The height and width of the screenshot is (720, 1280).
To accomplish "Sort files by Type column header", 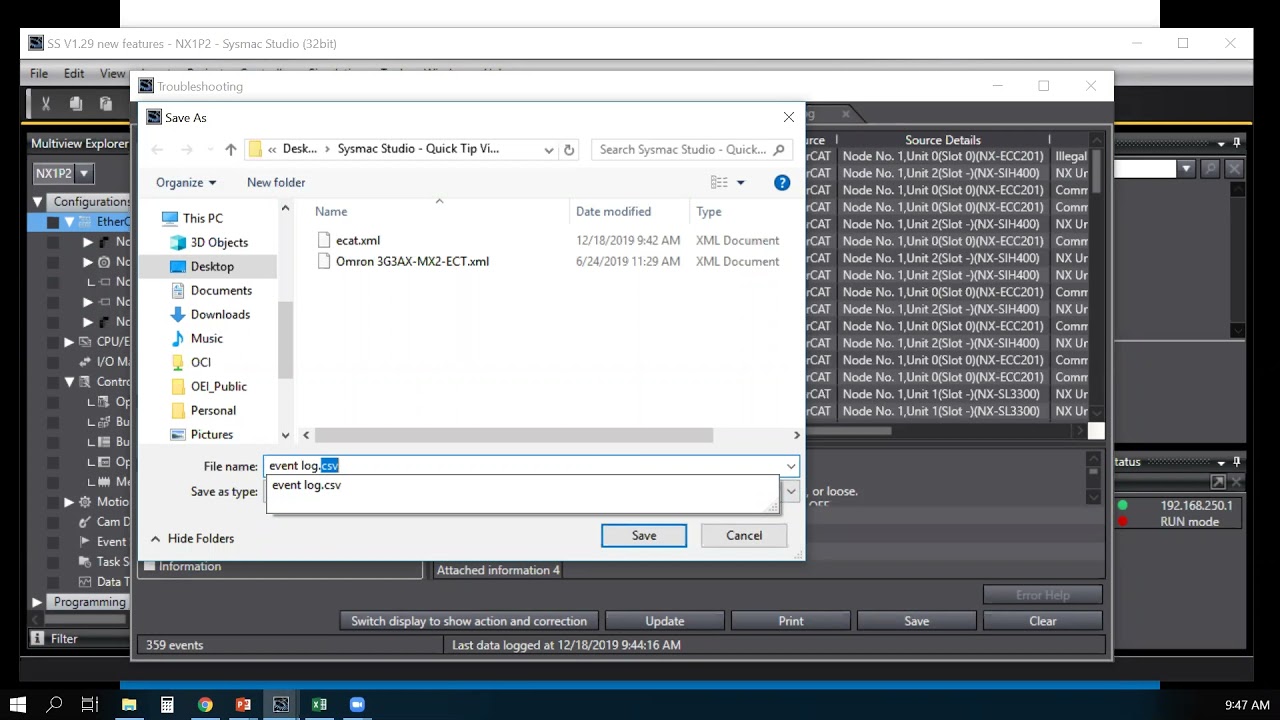I will click(x=709, y=211).
